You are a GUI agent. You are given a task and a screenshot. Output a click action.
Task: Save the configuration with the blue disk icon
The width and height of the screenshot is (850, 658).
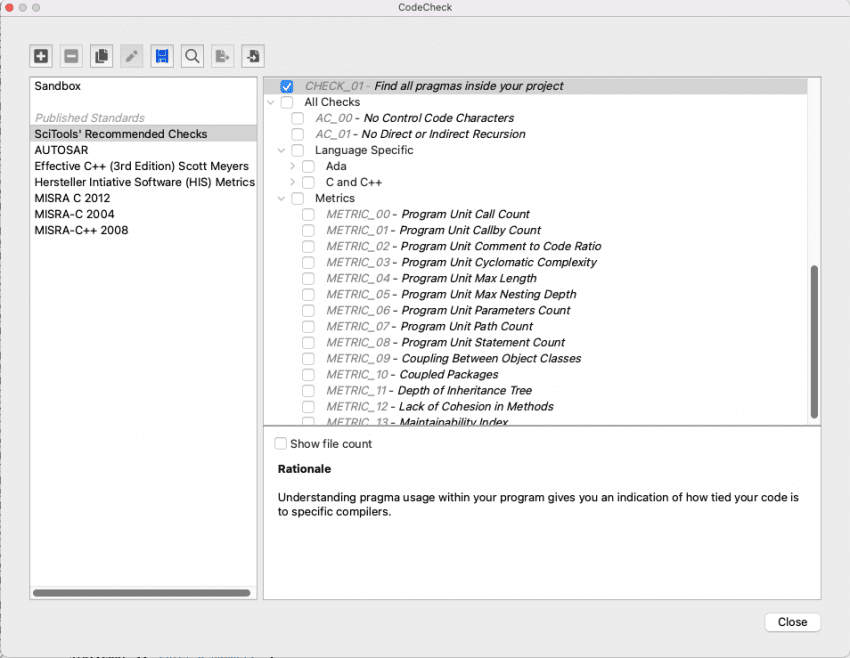click(x=162, y=56)
